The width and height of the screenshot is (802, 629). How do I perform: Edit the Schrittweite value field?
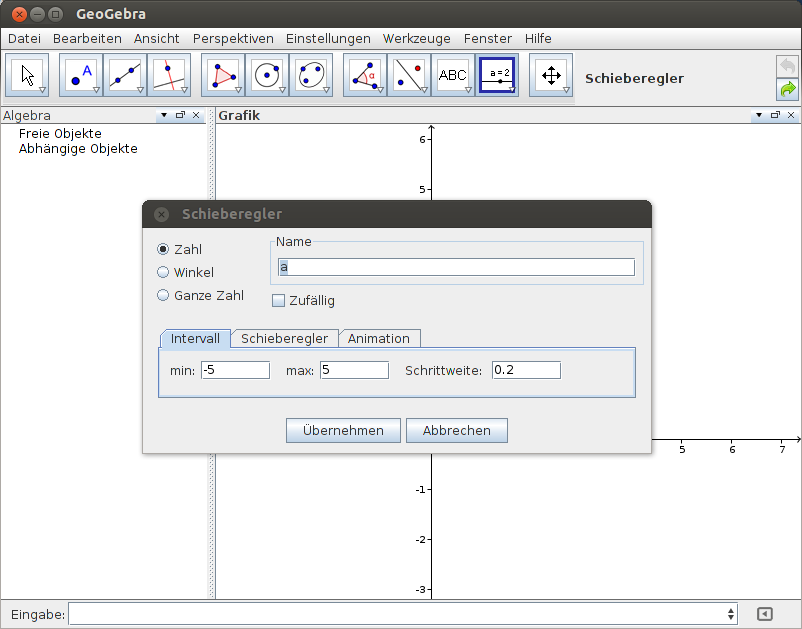[x=525, y=369]
